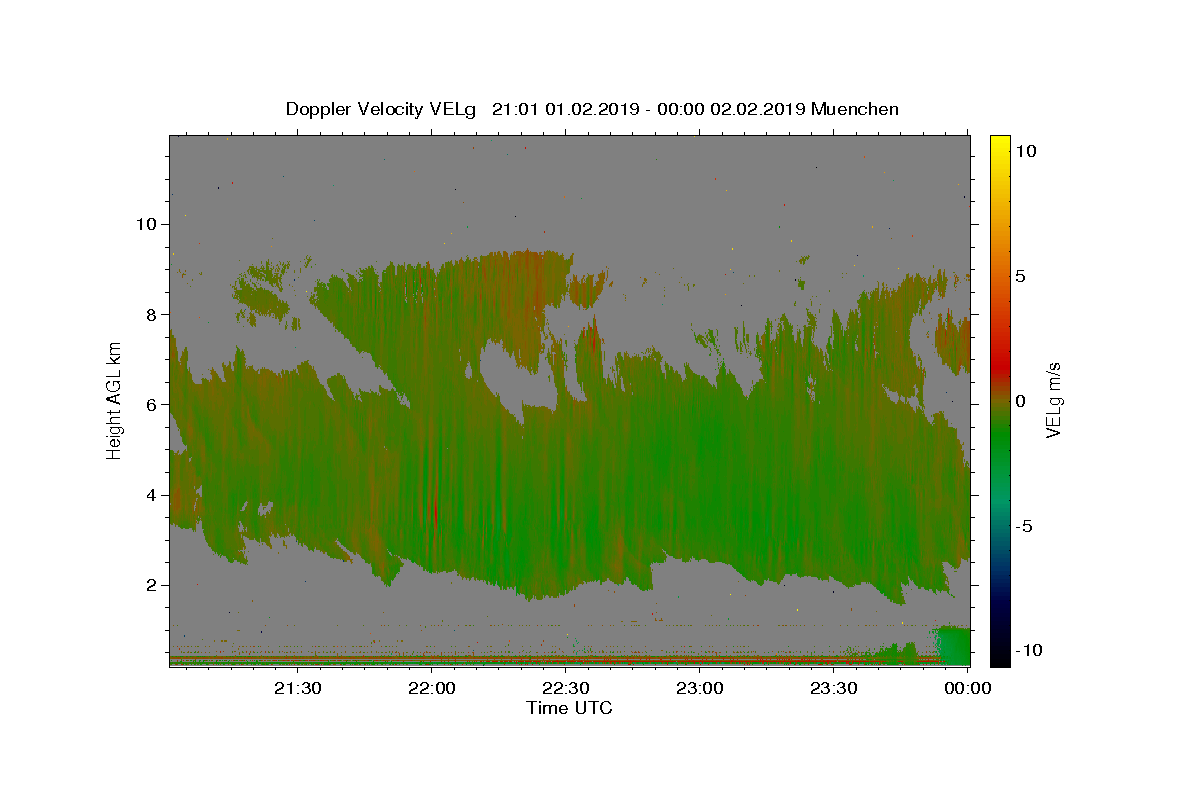Click the colorbar value 0
The width and height of the screenshot is (1200, 800).
coord(1021,401)
